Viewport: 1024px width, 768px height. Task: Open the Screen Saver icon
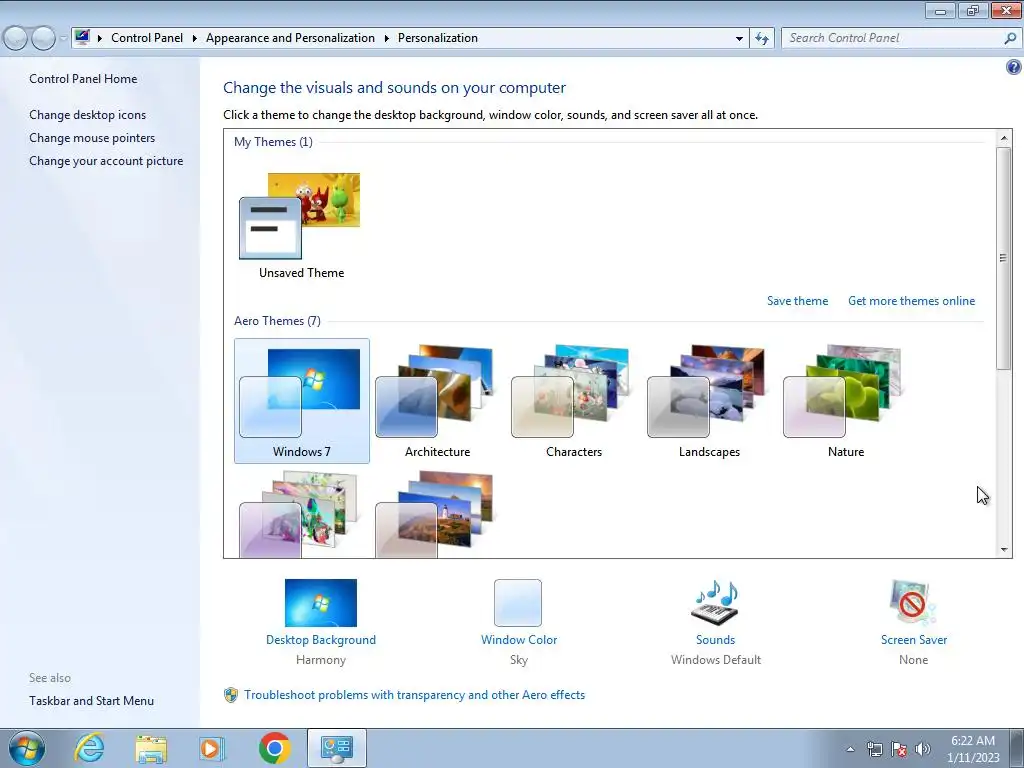click(913, 603)
